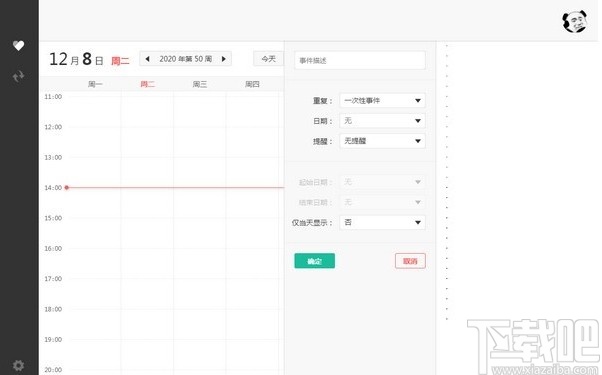
Task: Open settings gear icon in sidebar
Action: pos(18,365)
